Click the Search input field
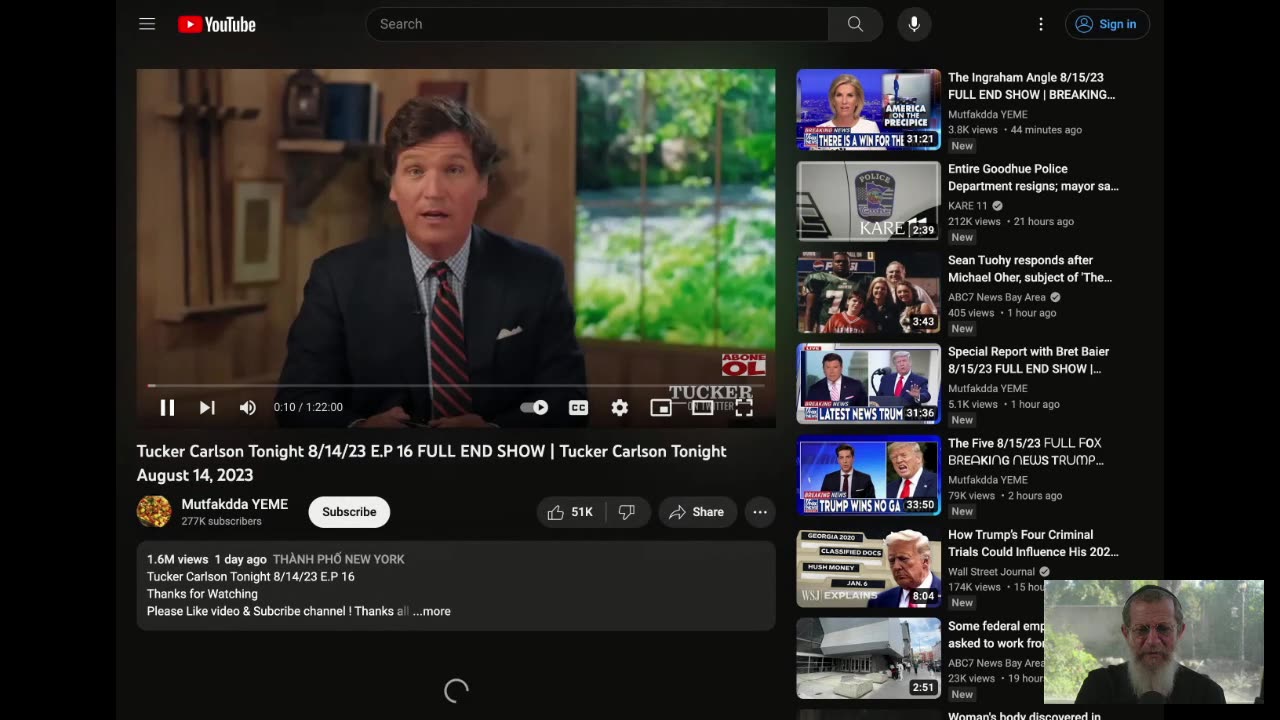This screenshot has width=1280, height=720. 597,24
